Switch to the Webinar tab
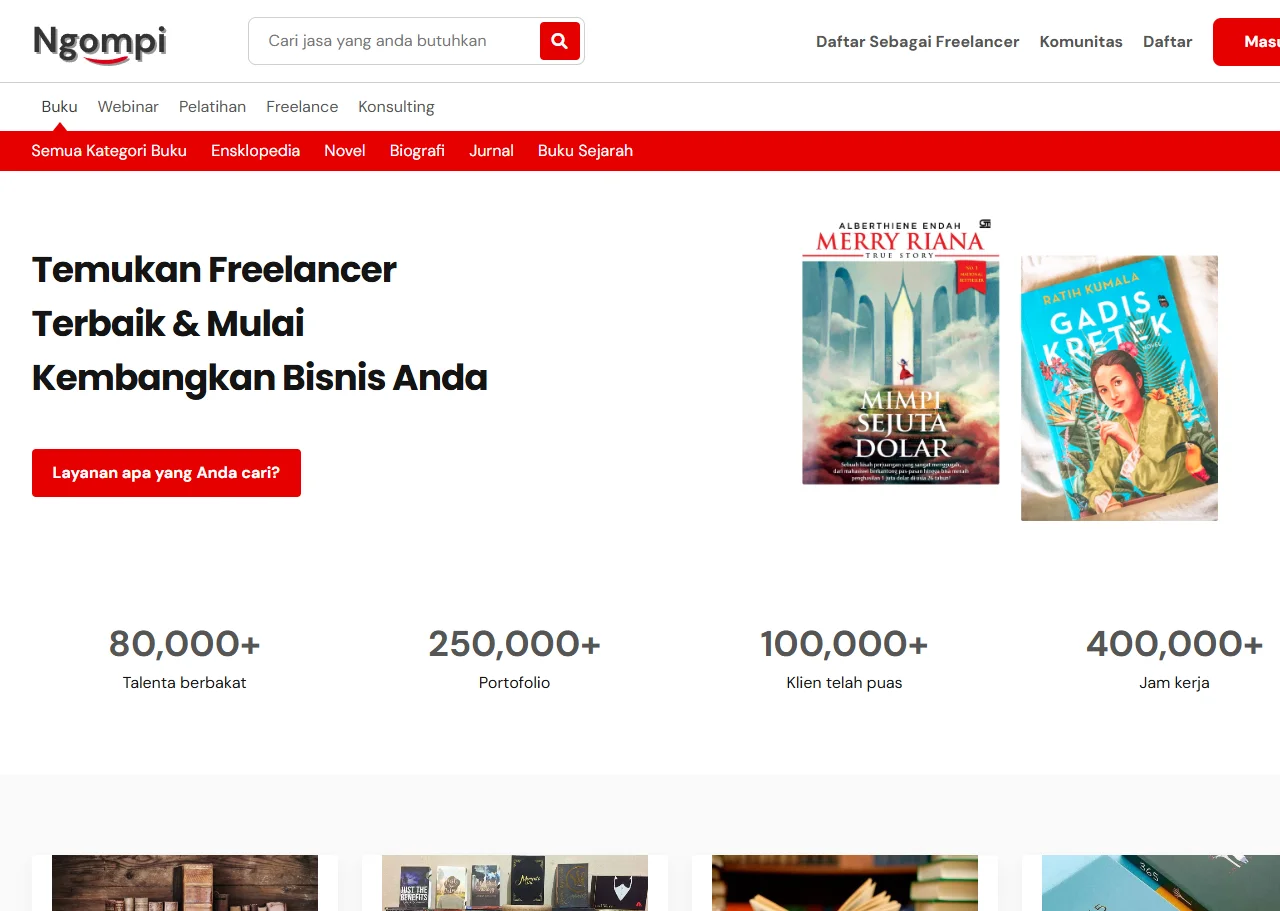Image resolution: width=1280 pixels, height=911 pixels. (x=128, y=107)
